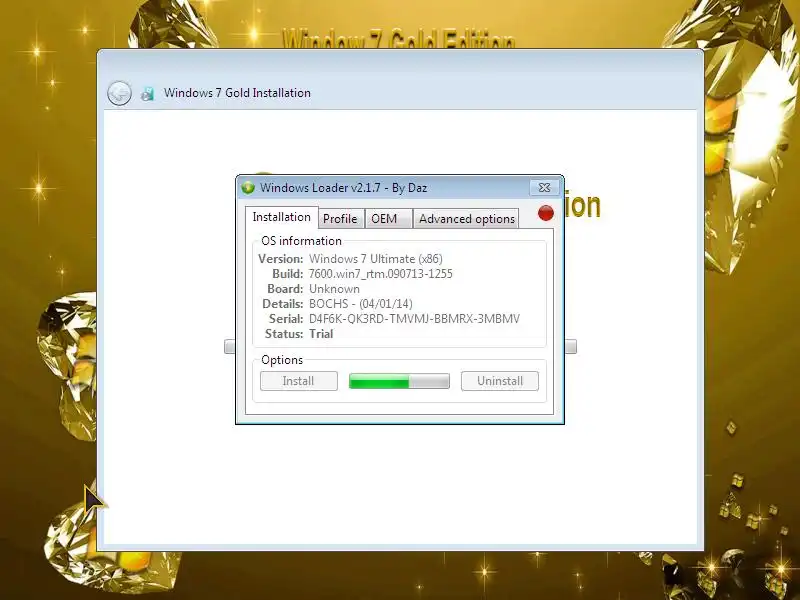Image resolution: width=800 pixels, height=600 pixels.
Task: Click the Uninstall button
Action: [500, 381]
